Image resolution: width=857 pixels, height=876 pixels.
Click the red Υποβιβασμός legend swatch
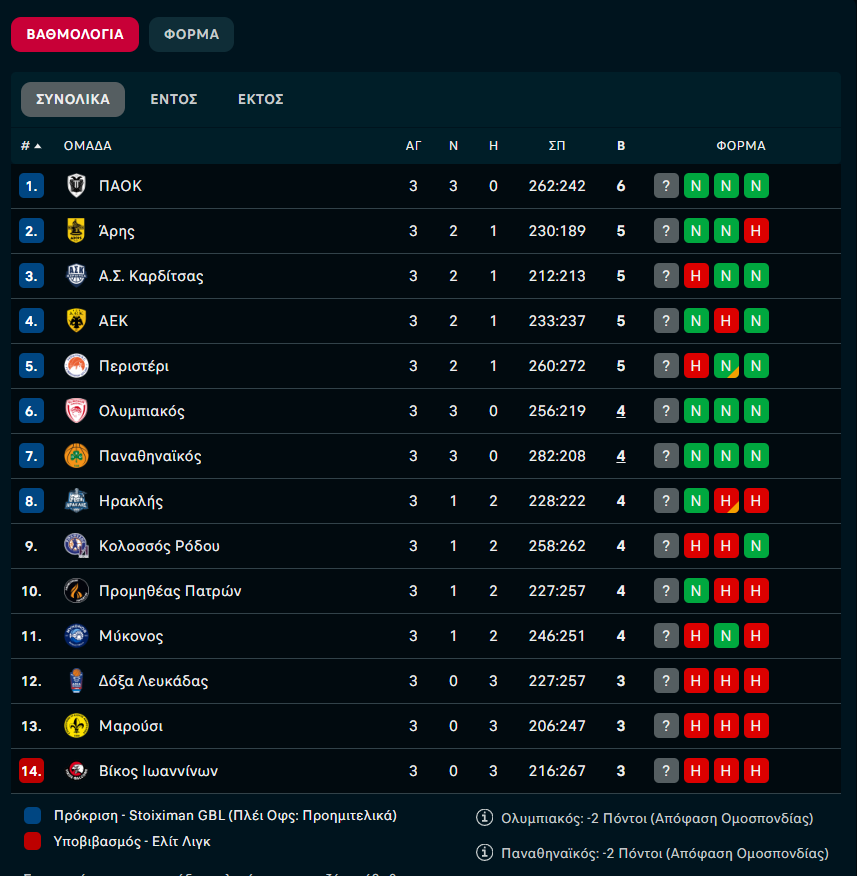click(32, 841)
